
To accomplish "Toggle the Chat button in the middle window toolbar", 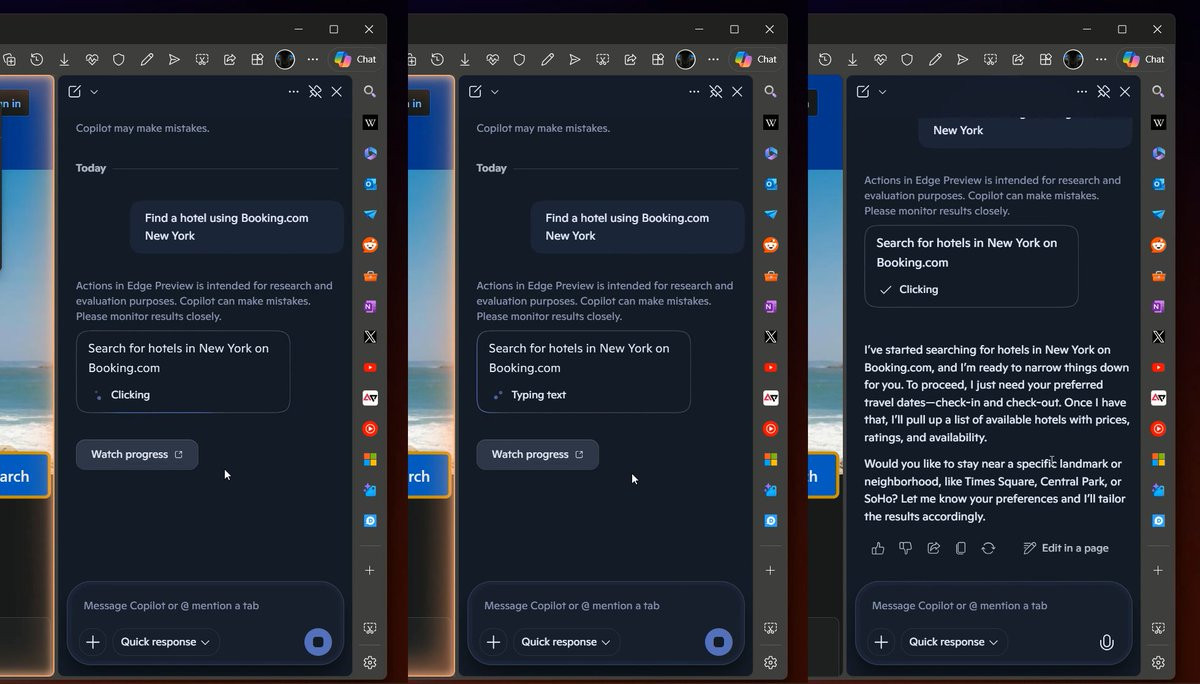I will coord(755,59).
